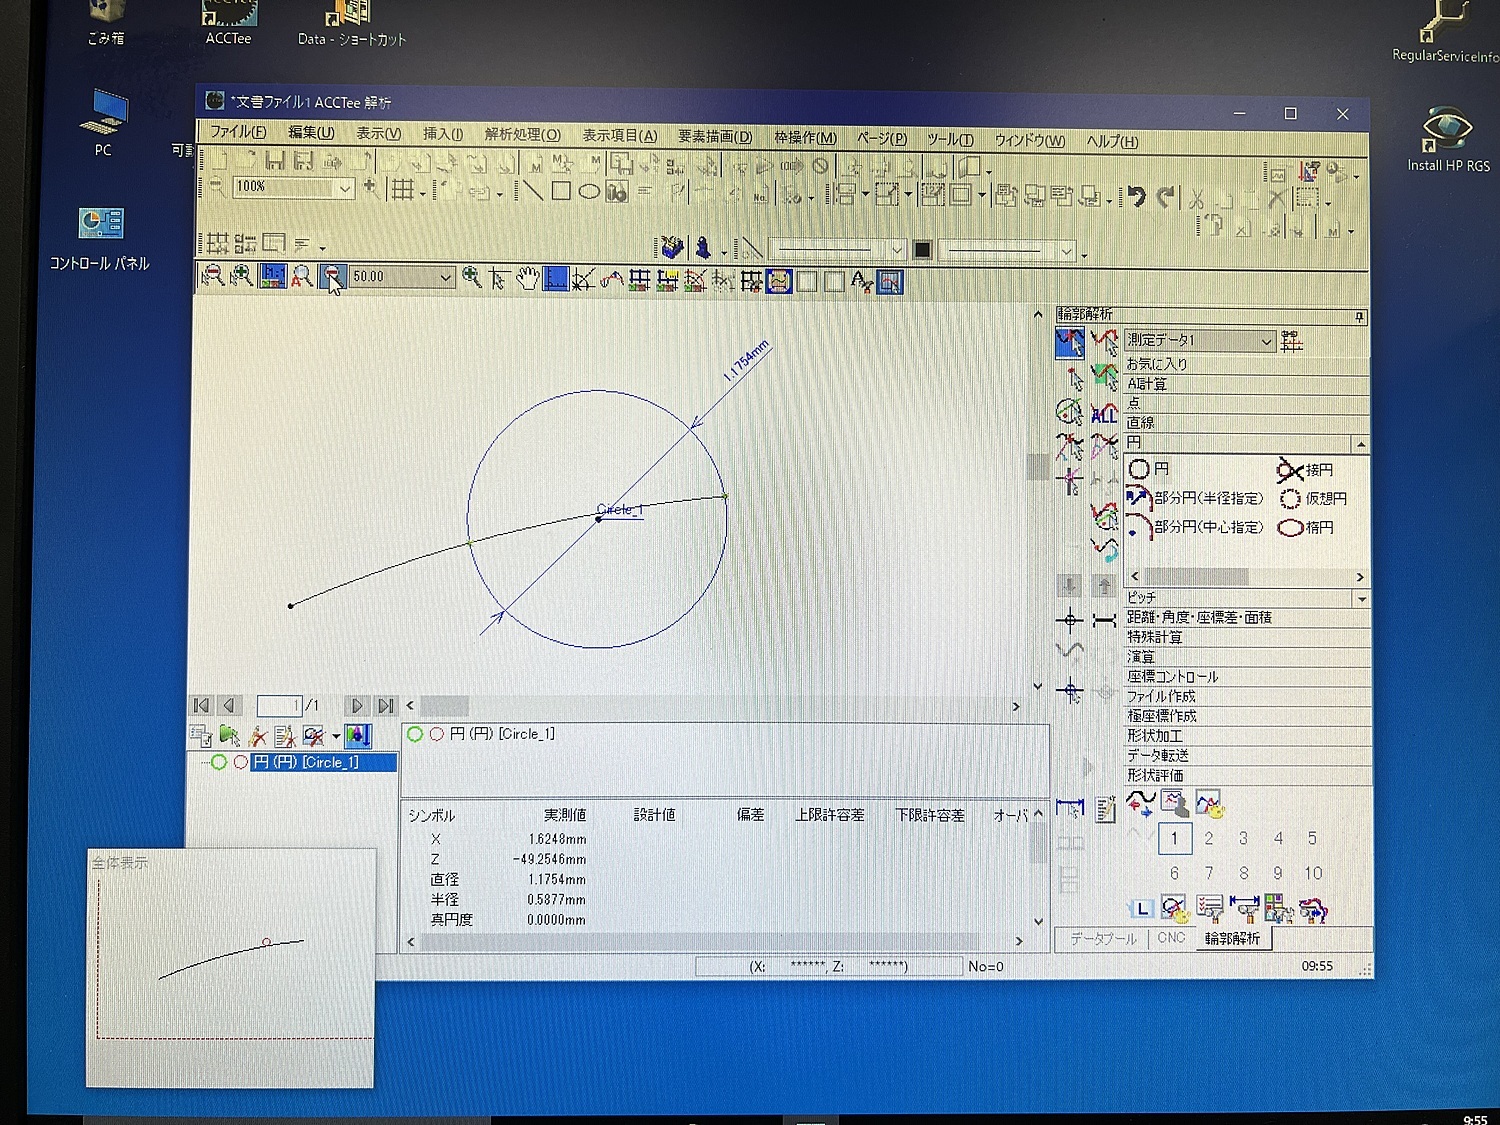1500x1125 pixels.
Task: Toggle the red circle in results header
Action: click(437, 734)
